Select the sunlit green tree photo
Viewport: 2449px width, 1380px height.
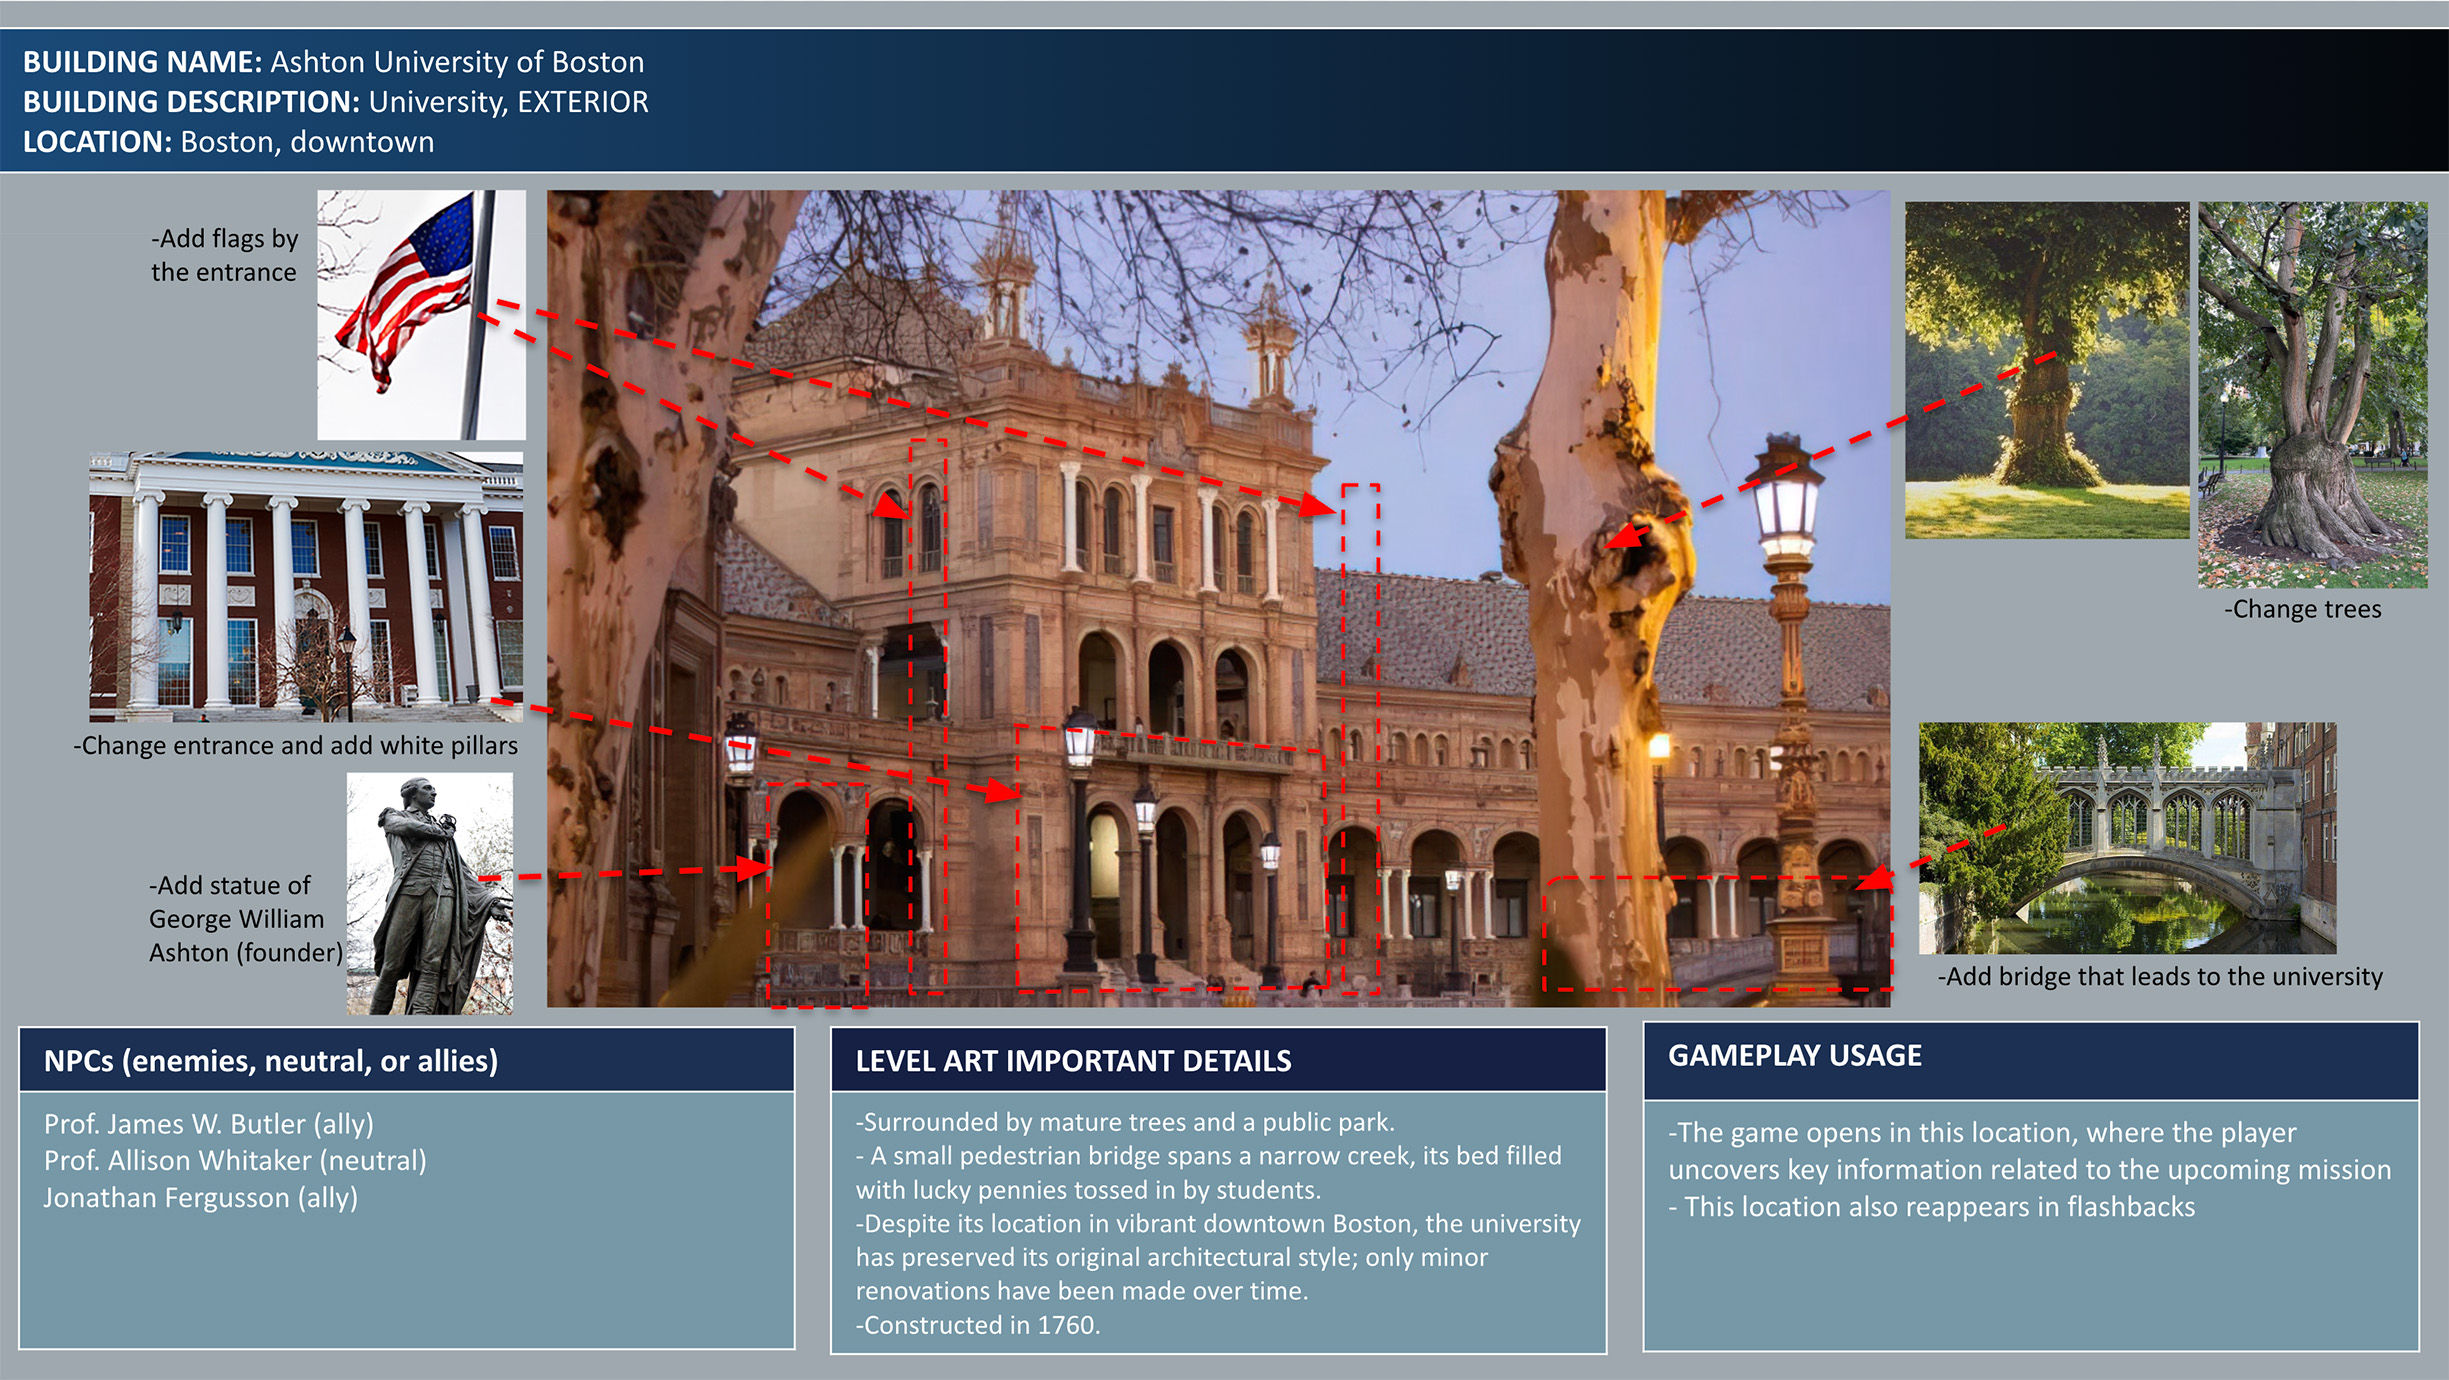2046,370
